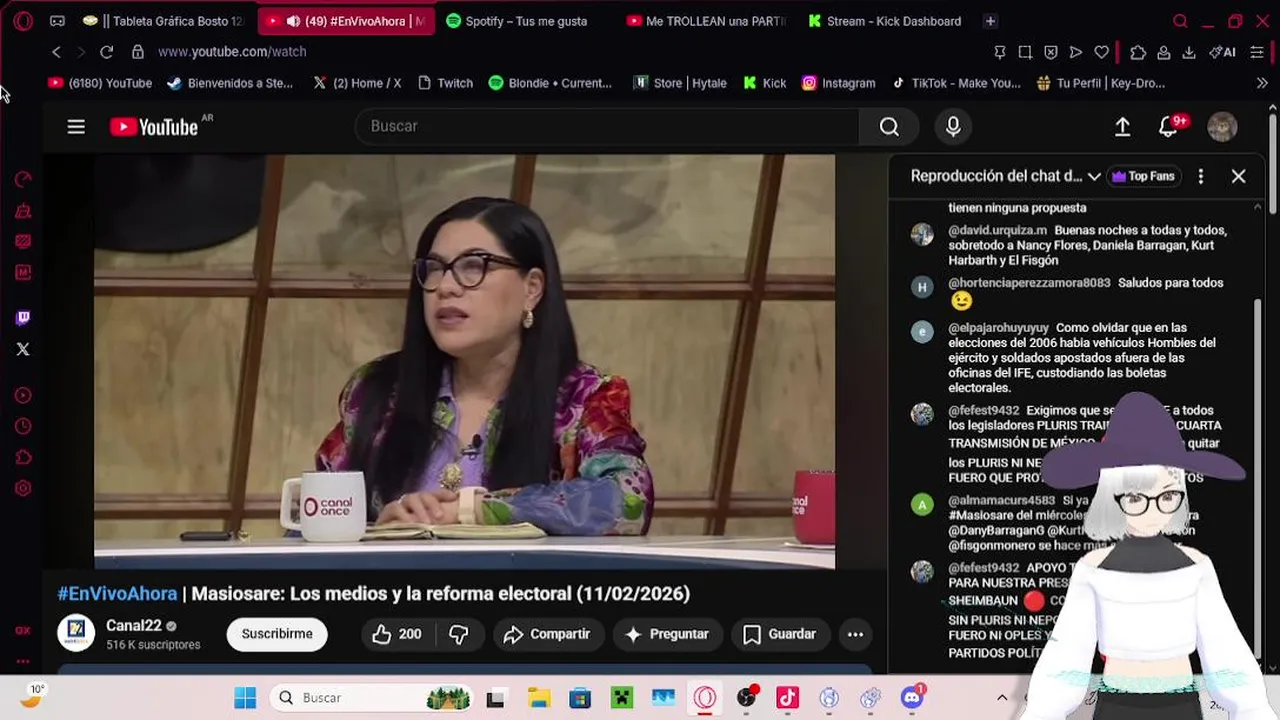Start voice search with the microphone icon
The image size is (1280, 720).
click(x=953, y=126)
